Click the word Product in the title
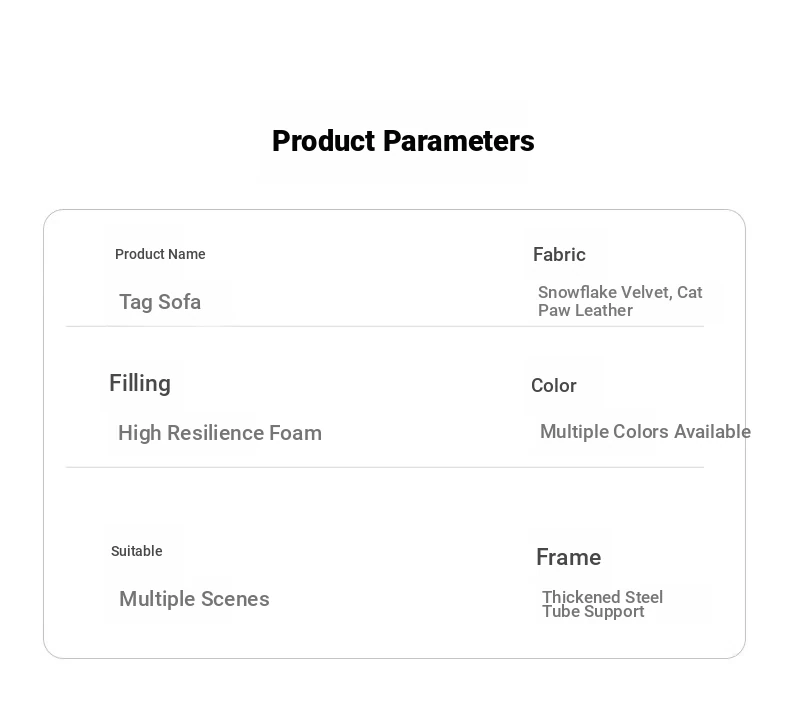This screenshot has width=790, height=718. tap(324, 141)
